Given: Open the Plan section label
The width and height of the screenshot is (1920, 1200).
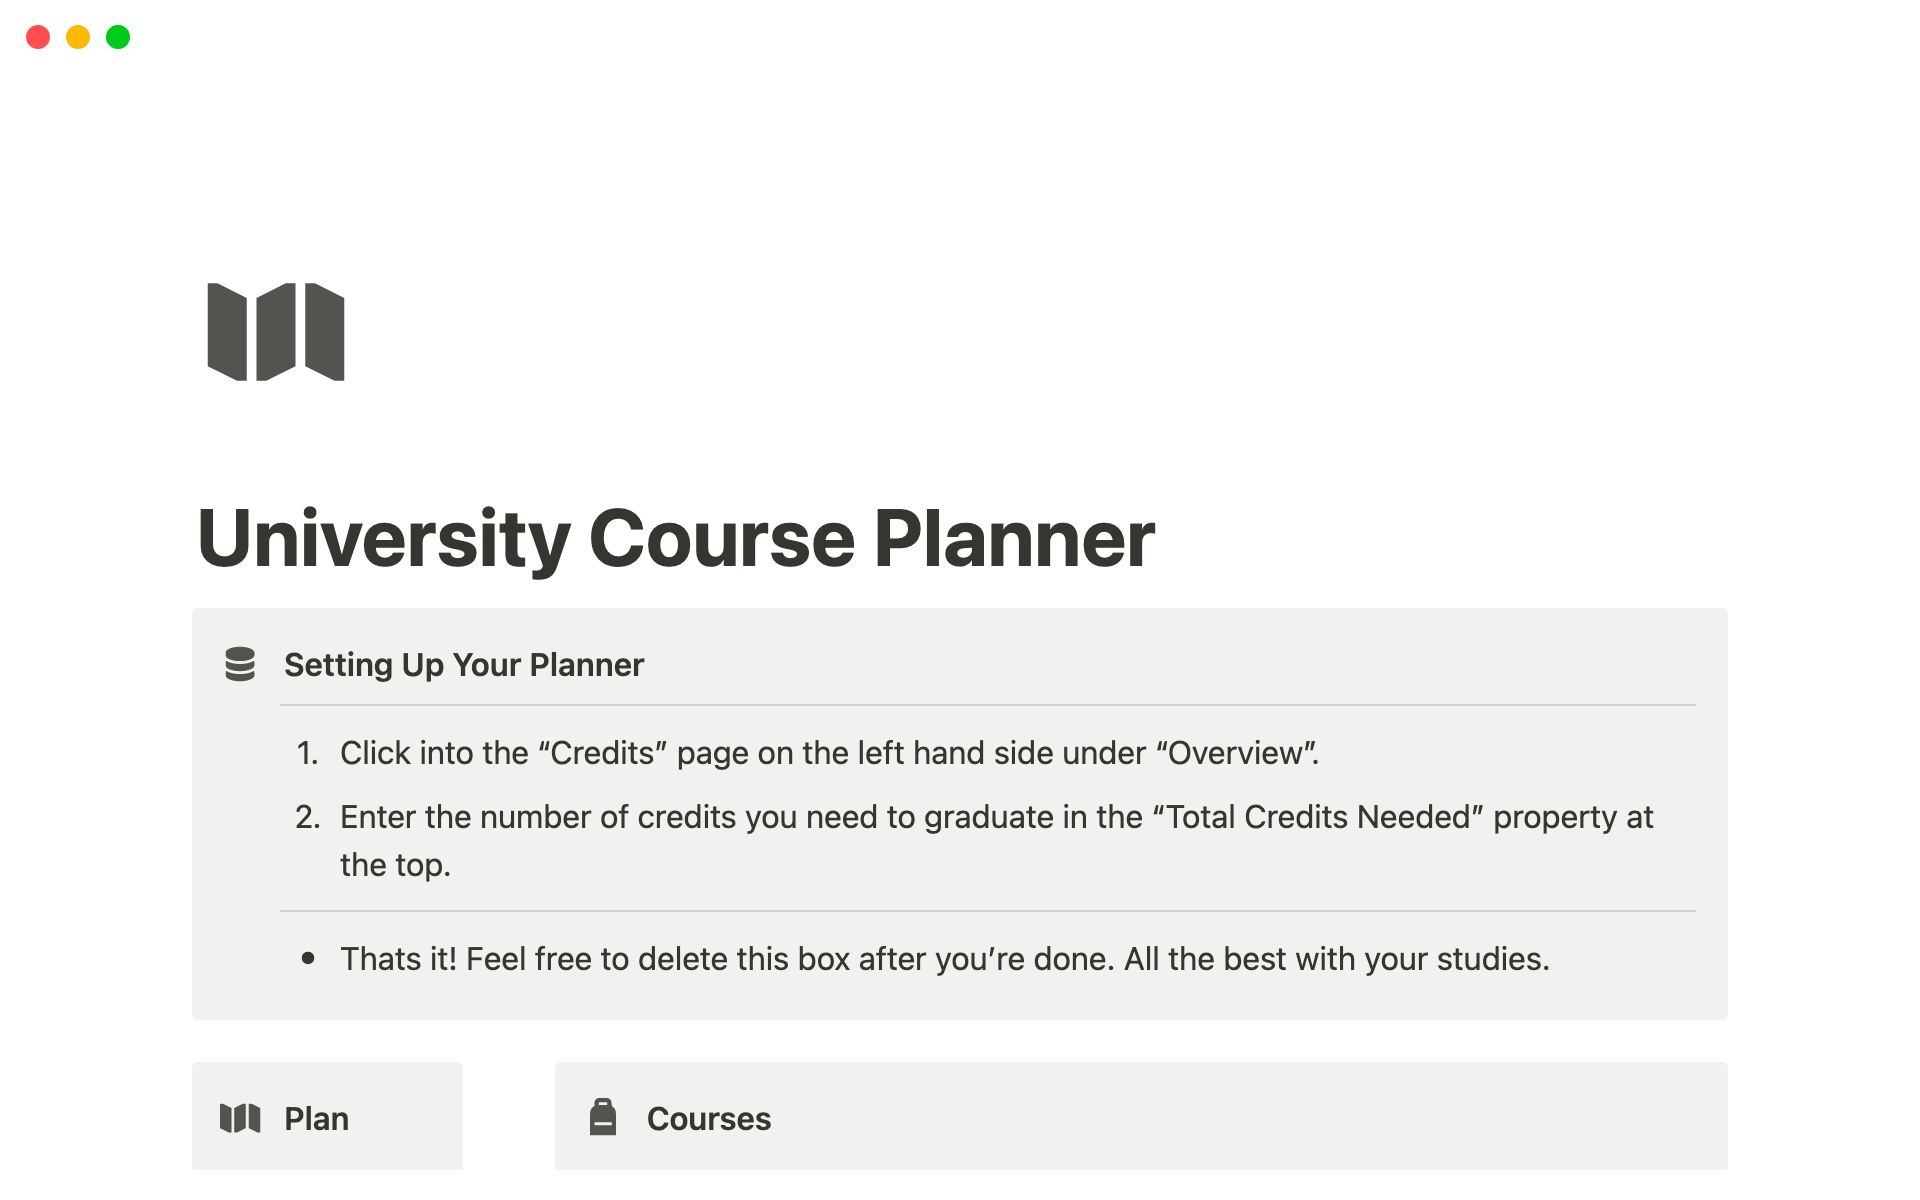Looking at the screenshot, I should (316, 1119).
